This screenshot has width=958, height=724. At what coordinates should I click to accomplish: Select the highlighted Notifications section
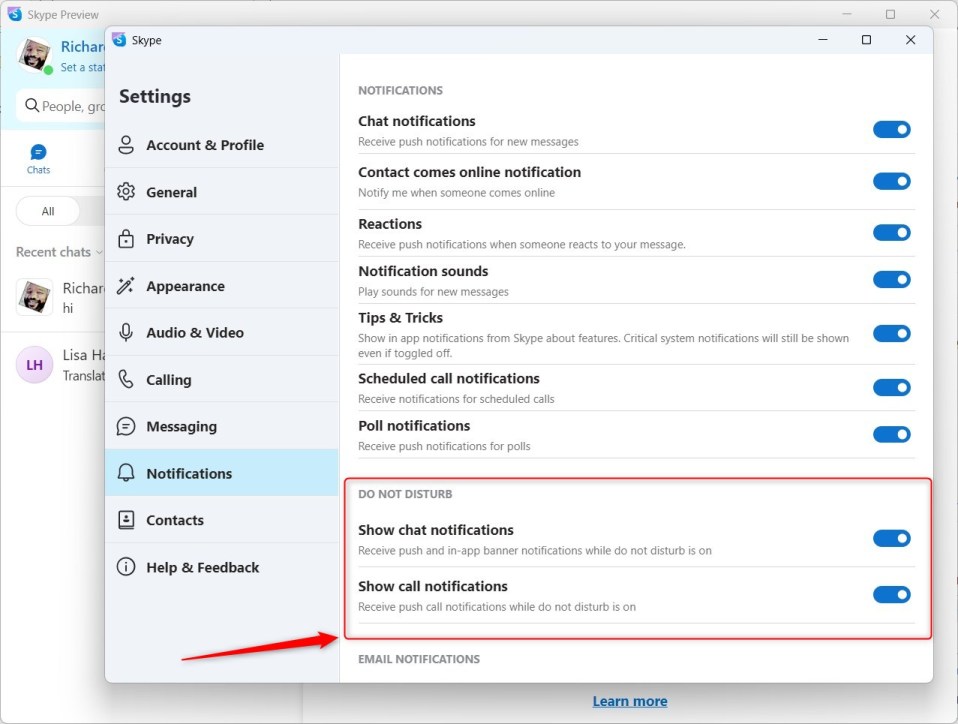(x=222, y=473)
